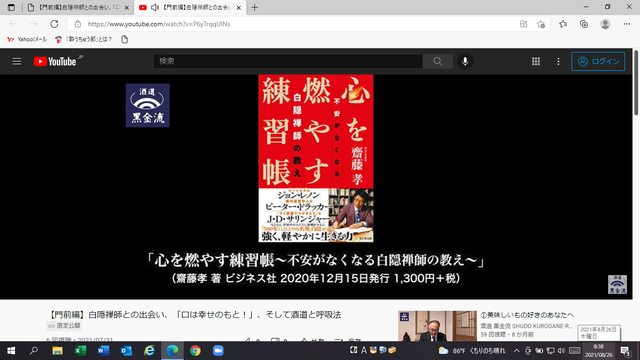Viewport: 640px width, 360px height.
Task: Open the tab actions menu icon
Action: 11,7
